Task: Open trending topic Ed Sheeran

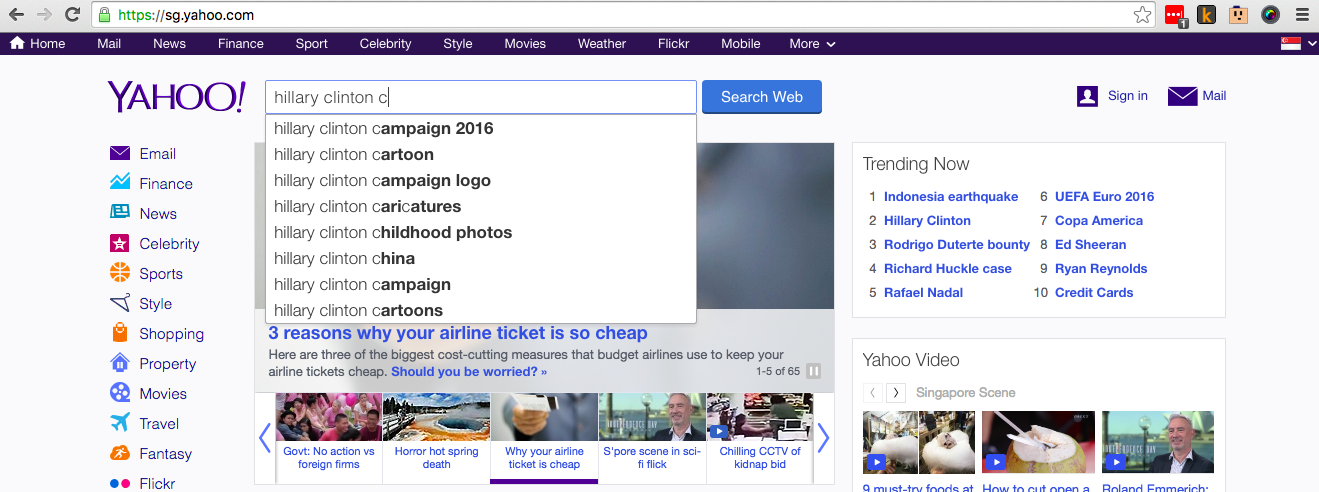Action: click(x=1091, y=245)
